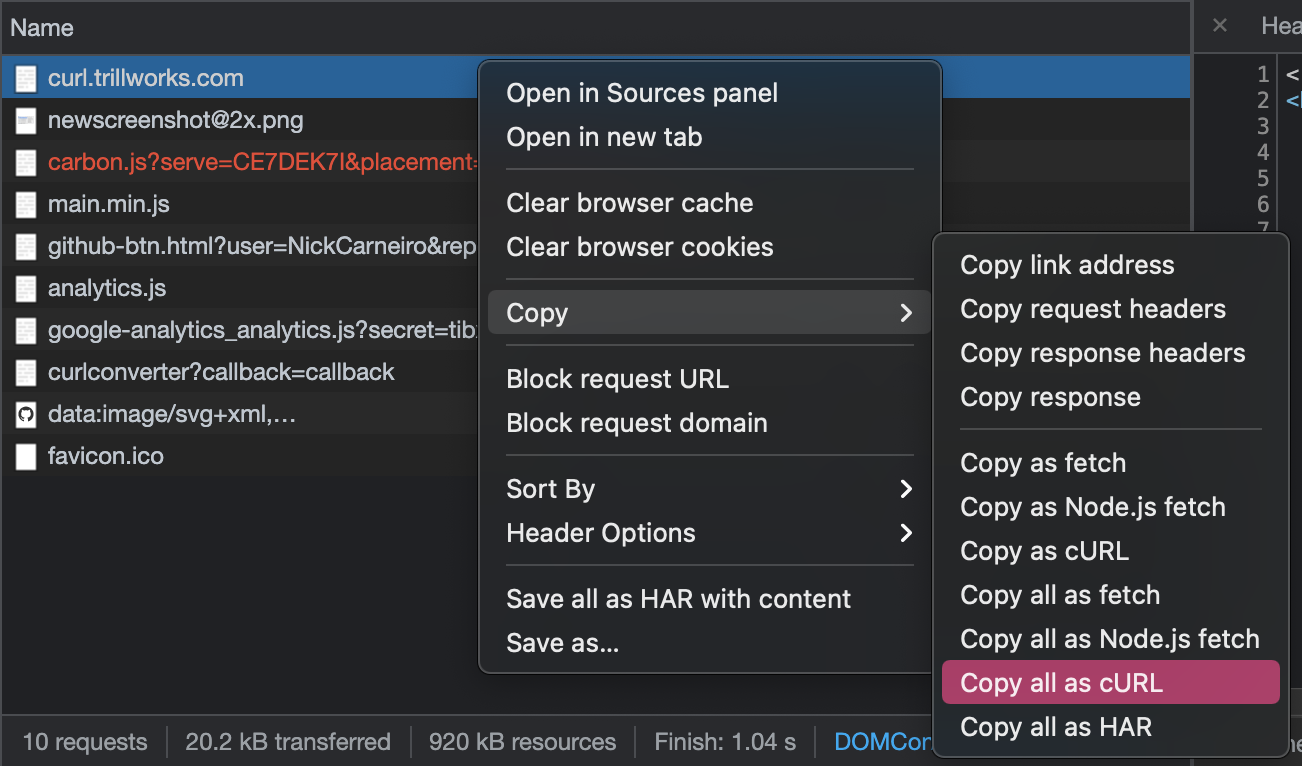The width and height of the screenshot is (1302, 766).
Task: Select the newscreenshot@2x.png request row
Action: tap(240, 120)
